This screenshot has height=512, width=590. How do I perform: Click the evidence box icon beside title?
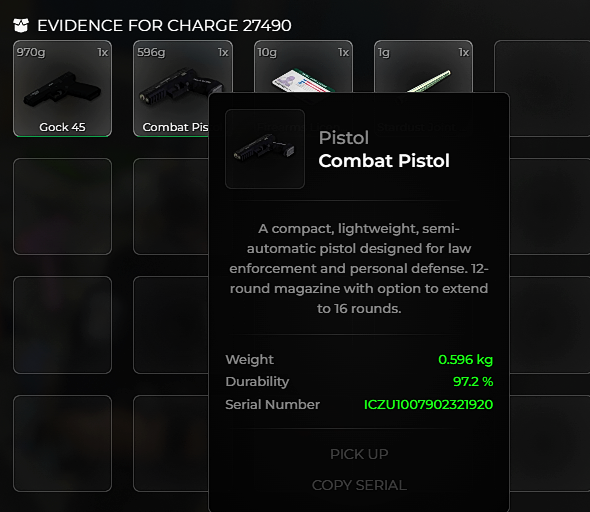pyautogui.click(x=21, y=26)
